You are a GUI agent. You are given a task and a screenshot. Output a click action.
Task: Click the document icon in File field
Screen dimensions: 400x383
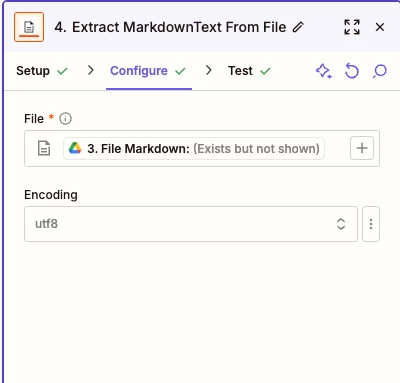pyautogui.click(x=44, y=148)
